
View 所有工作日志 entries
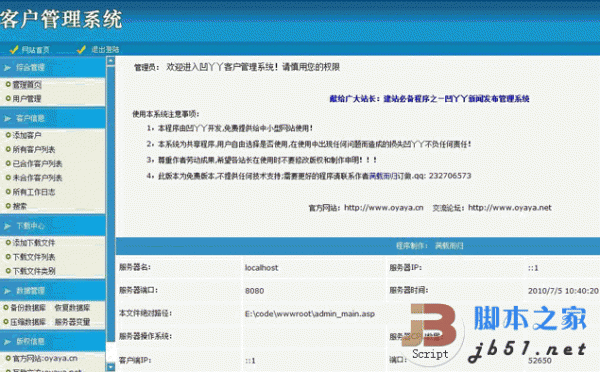pyautogui.click(x=34, y=192)
